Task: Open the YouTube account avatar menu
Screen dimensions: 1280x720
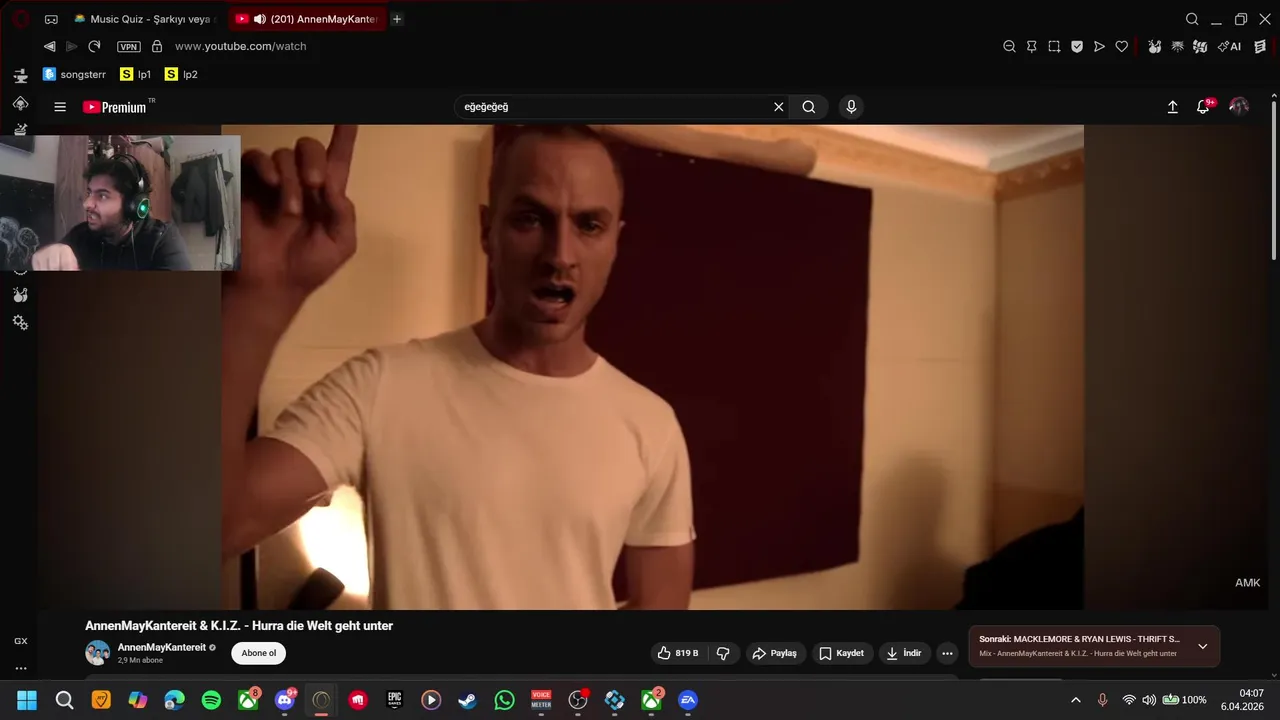Action: click(1239, 107)
